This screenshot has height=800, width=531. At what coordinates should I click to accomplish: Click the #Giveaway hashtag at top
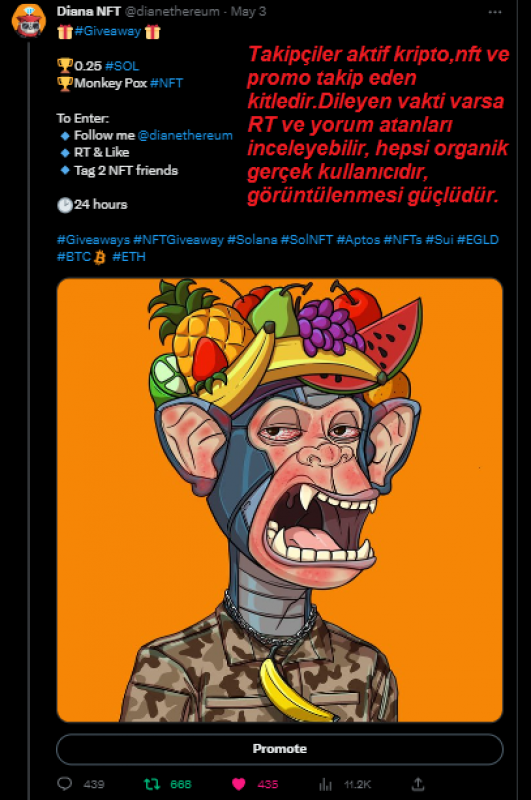[x=108, y=31]
